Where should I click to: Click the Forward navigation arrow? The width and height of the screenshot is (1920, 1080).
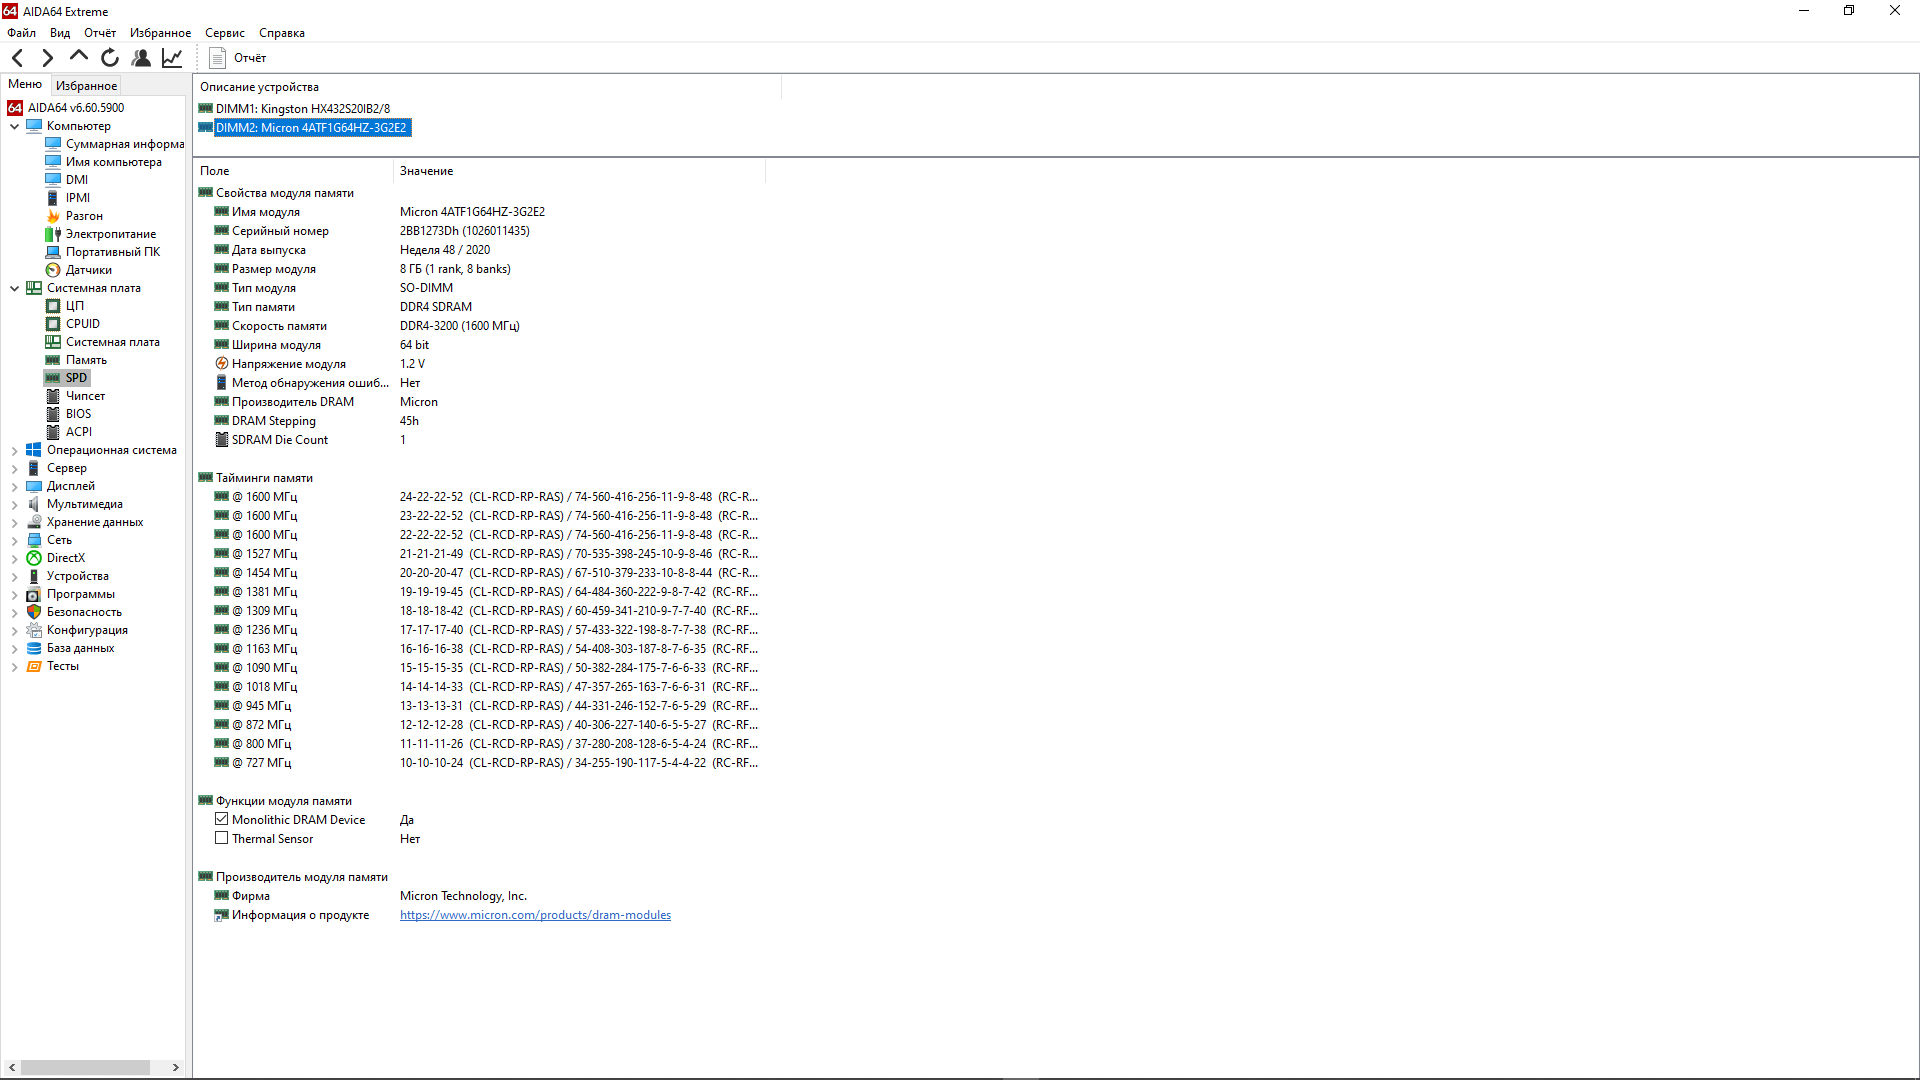pos(47,58)
